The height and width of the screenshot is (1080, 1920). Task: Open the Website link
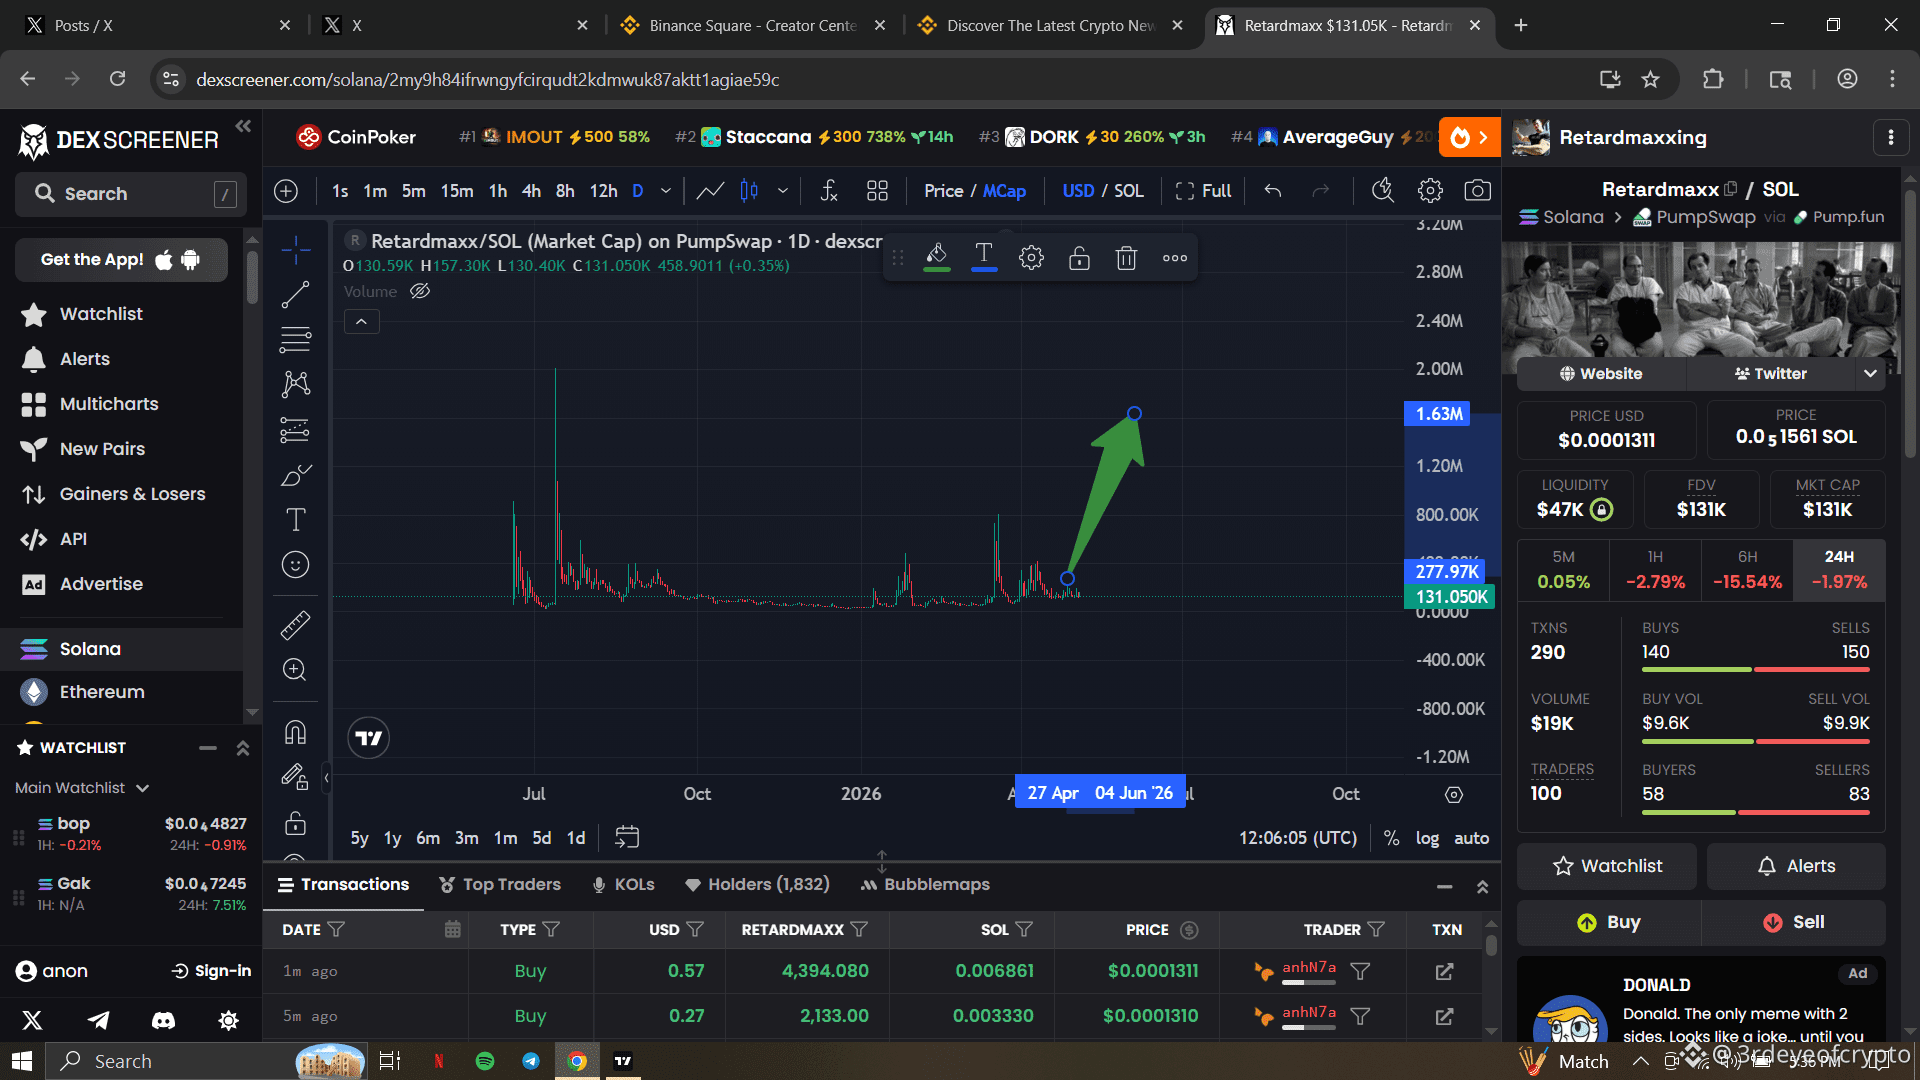1601,374
